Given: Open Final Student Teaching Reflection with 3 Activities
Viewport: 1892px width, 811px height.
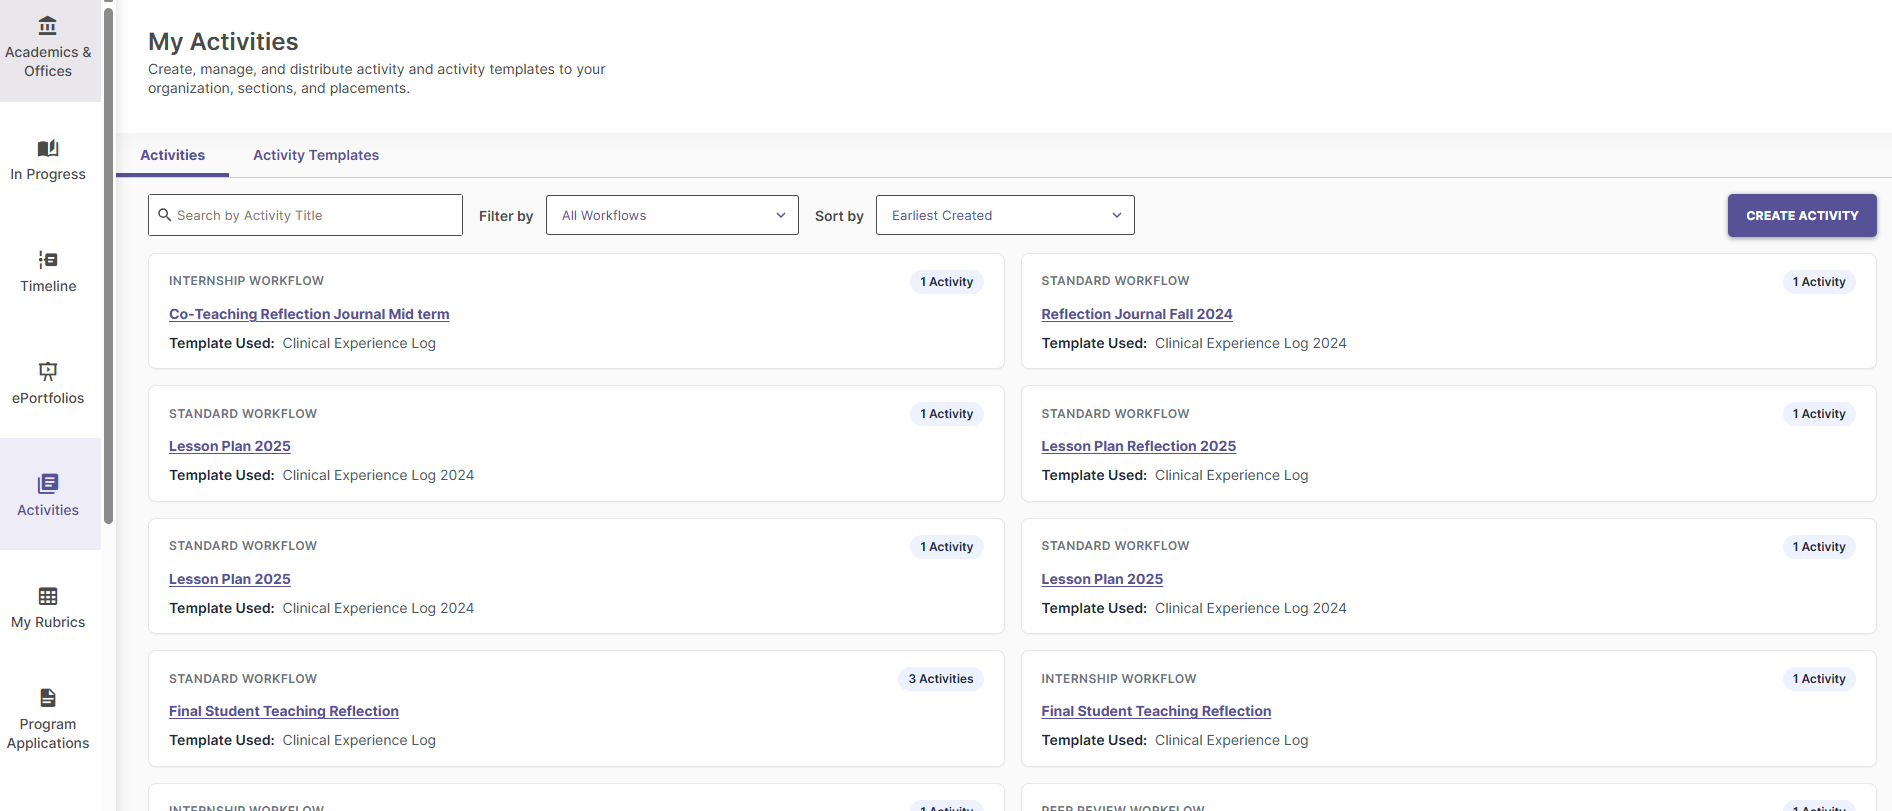Looking at the screenshot, I should [x=284, y=711].
